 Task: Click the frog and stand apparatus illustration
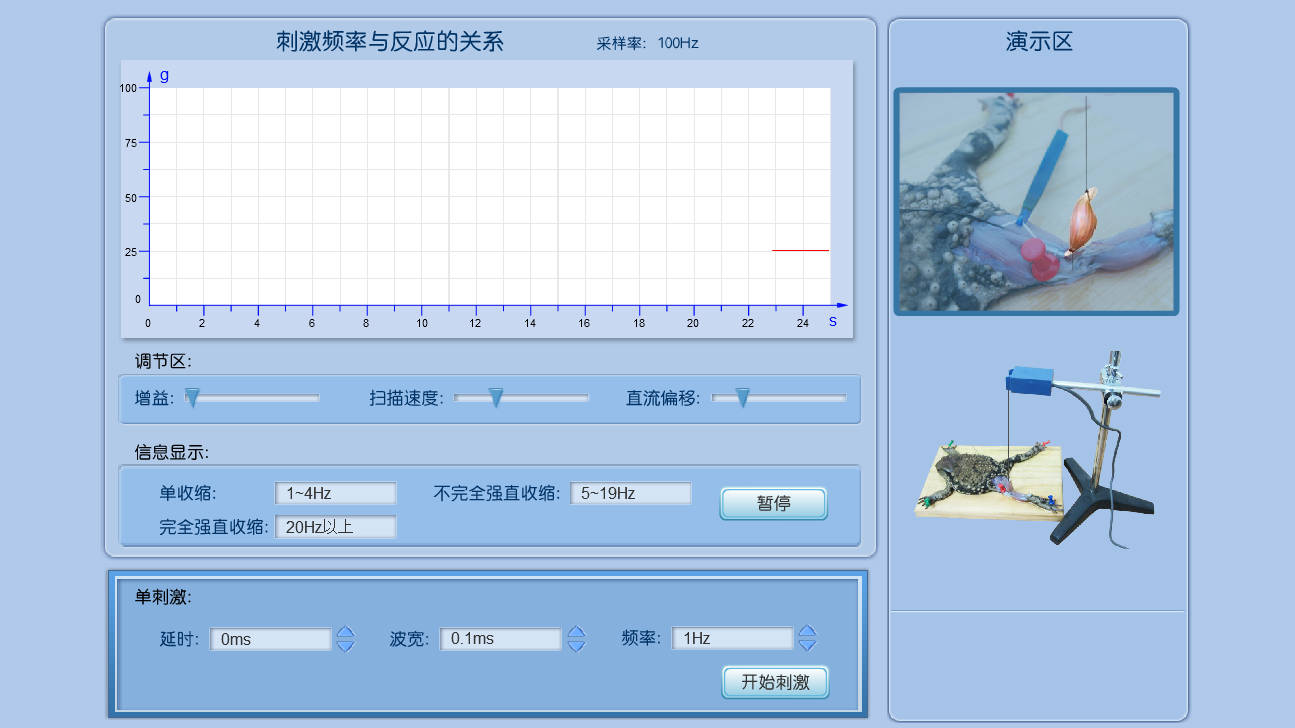point(1040,450)
